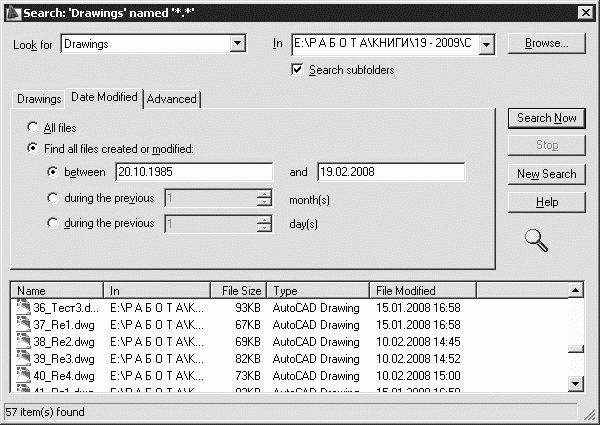Open the Advanced tab
The image size is (600, 425).
point(172,99)
